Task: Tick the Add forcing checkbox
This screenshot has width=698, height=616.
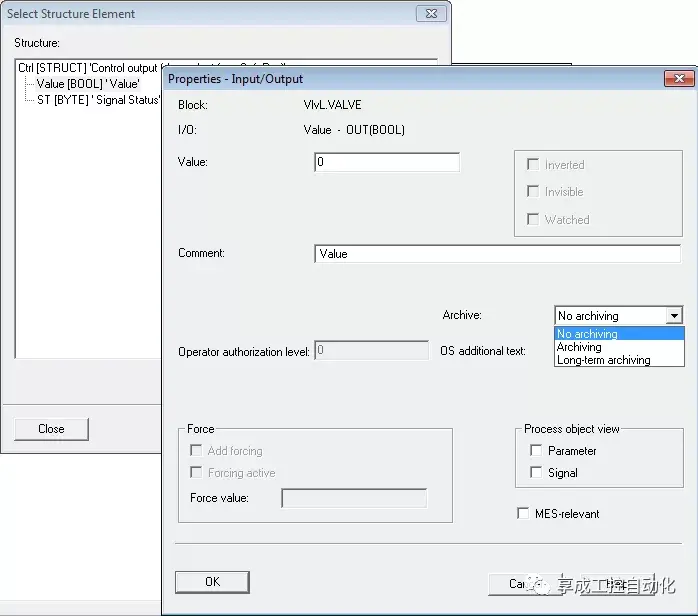Action: [196, 450]
